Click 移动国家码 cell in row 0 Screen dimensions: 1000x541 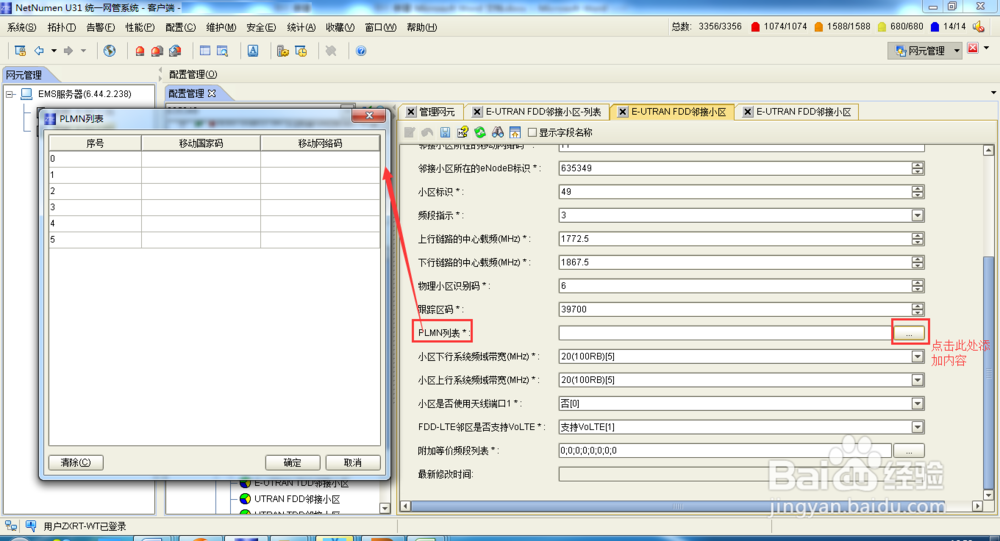[201, 158]
